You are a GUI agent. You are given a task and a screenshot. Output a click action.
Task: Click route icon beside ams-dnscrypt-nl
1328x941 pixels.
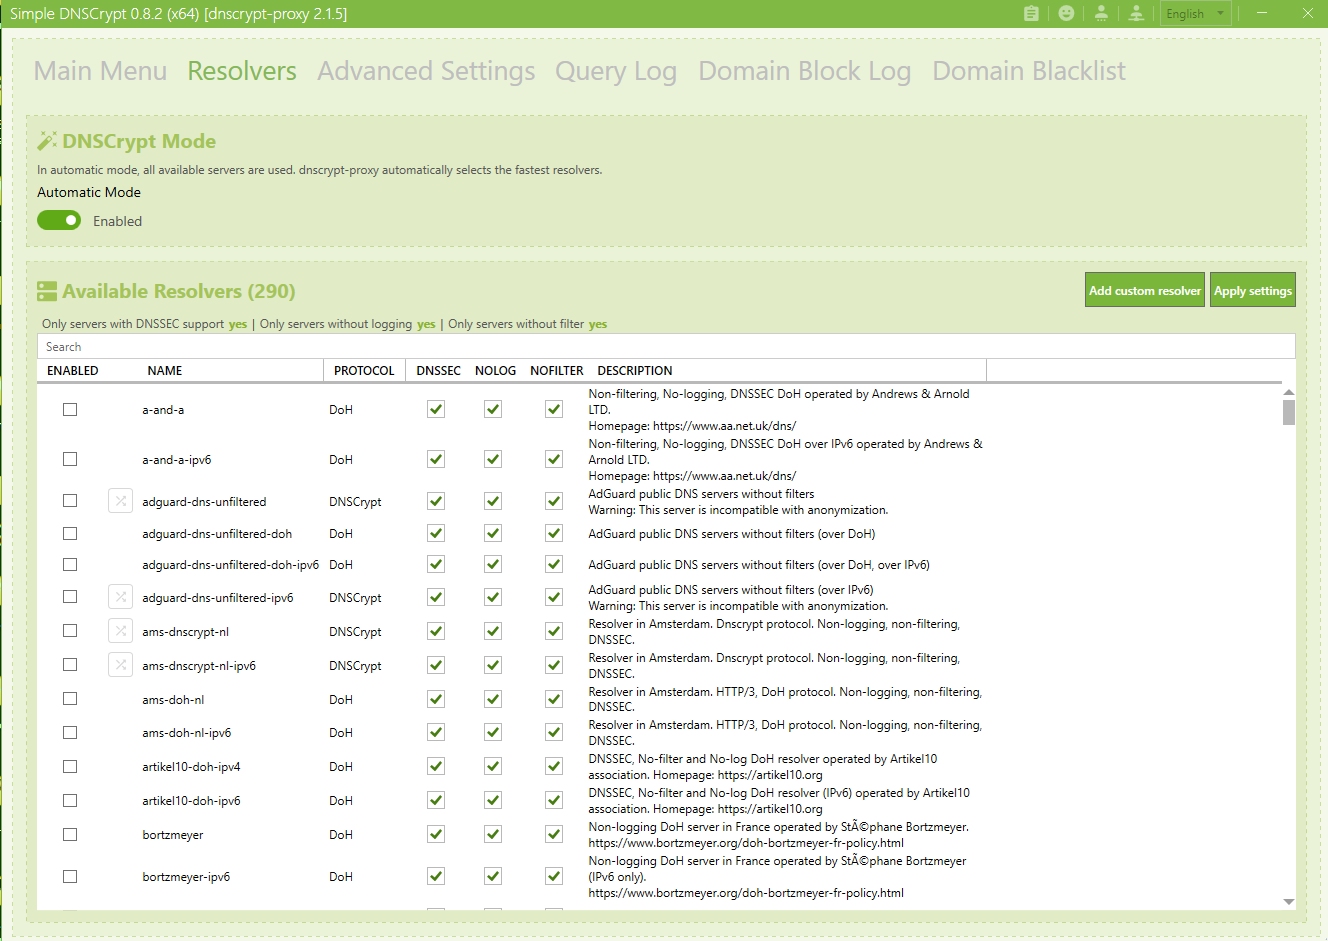(120, 631)
